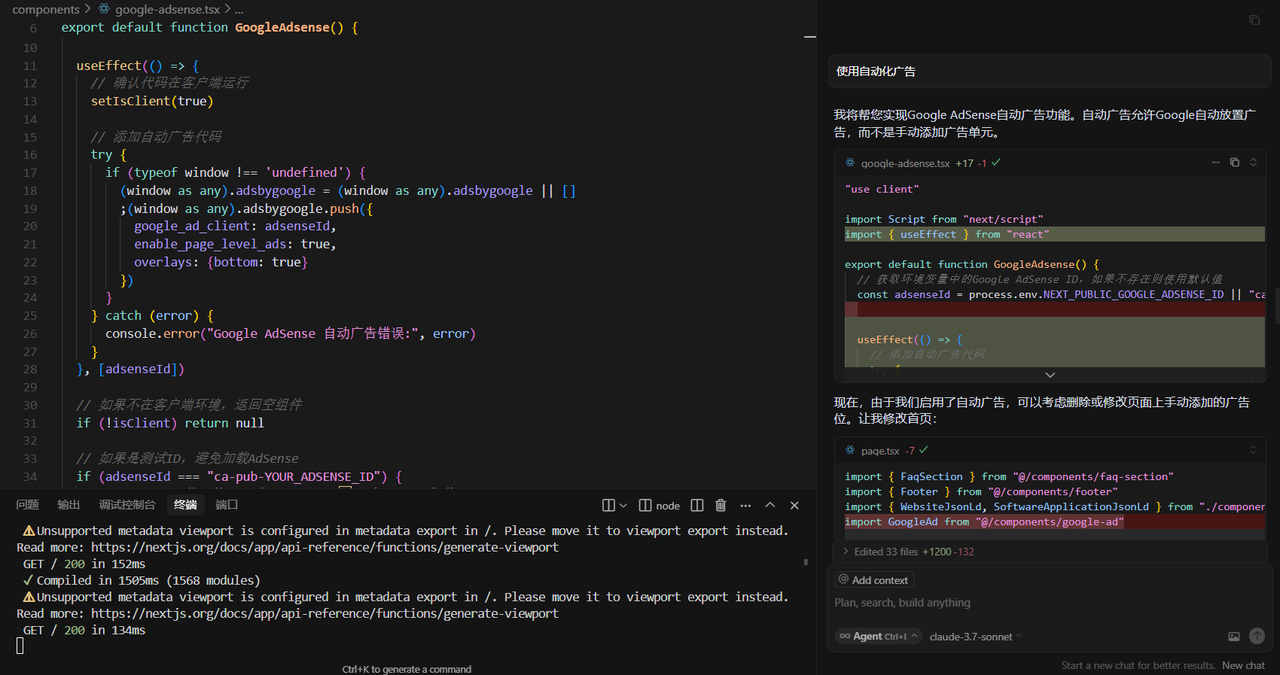Click the terminal scrollbar marker

click(x=806, y=562)
